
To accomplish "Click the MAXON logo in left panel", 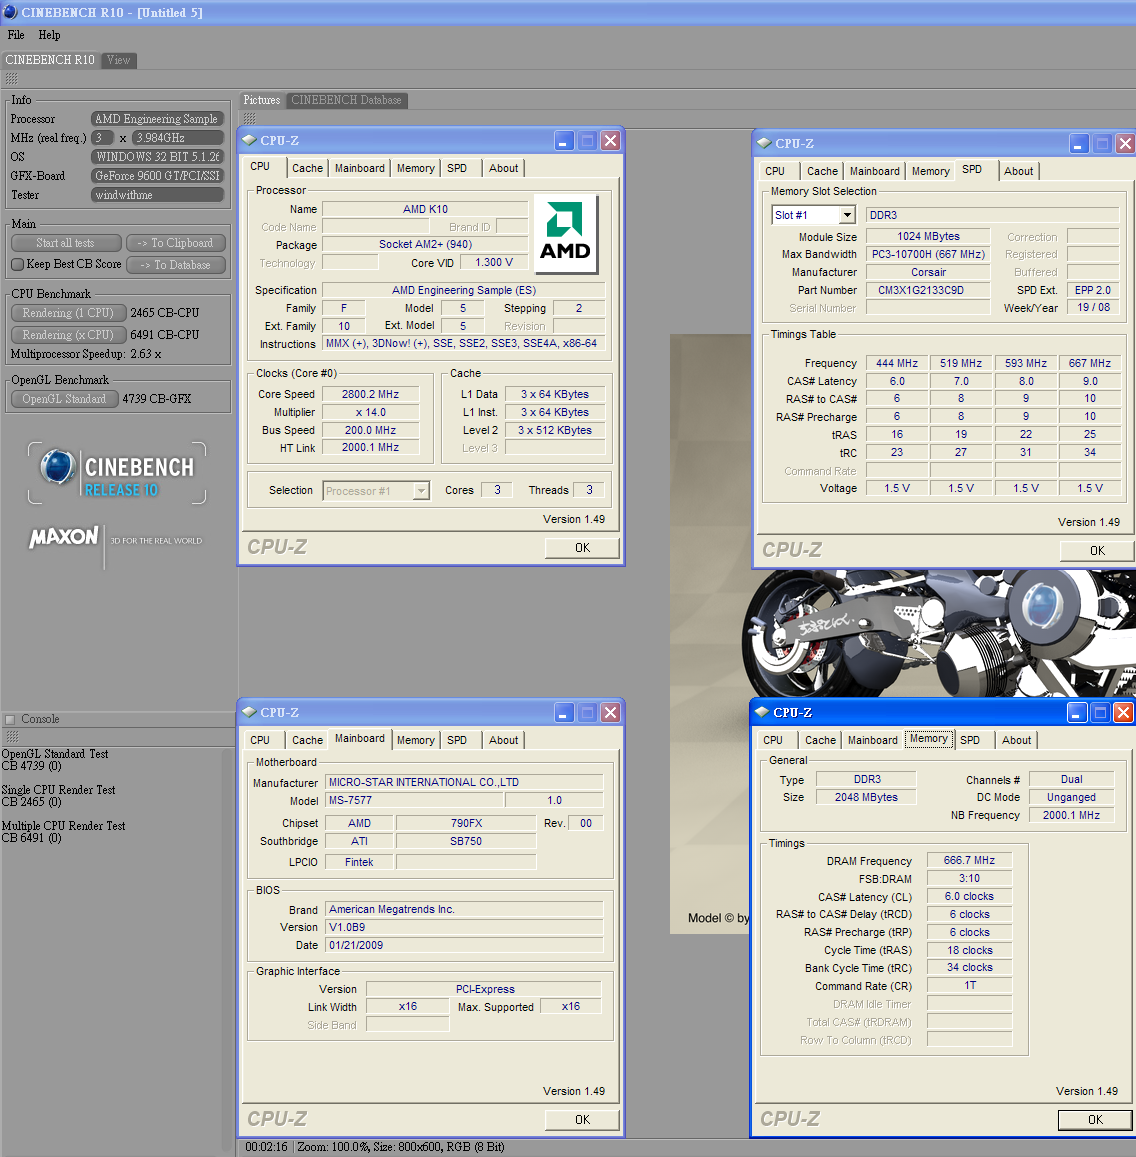I will coord(64,537).
